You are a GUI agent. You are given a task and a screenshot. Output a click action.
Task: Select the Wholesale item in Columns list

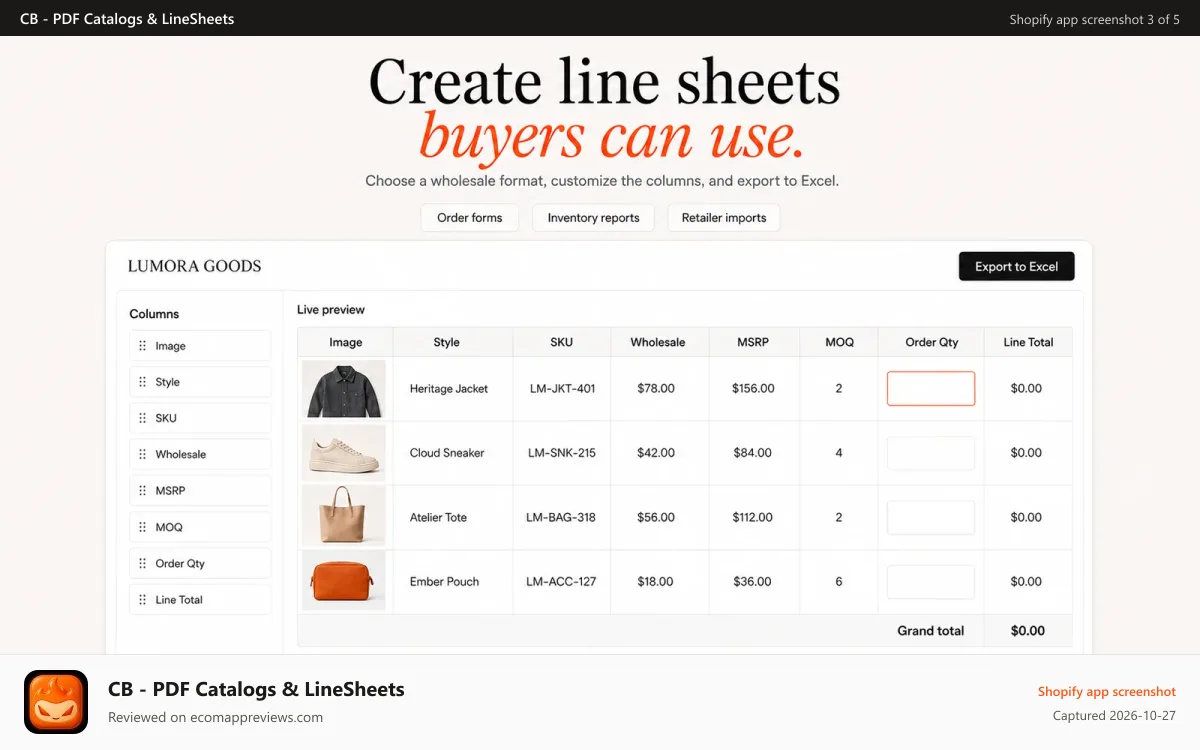(x=200, y=454)
